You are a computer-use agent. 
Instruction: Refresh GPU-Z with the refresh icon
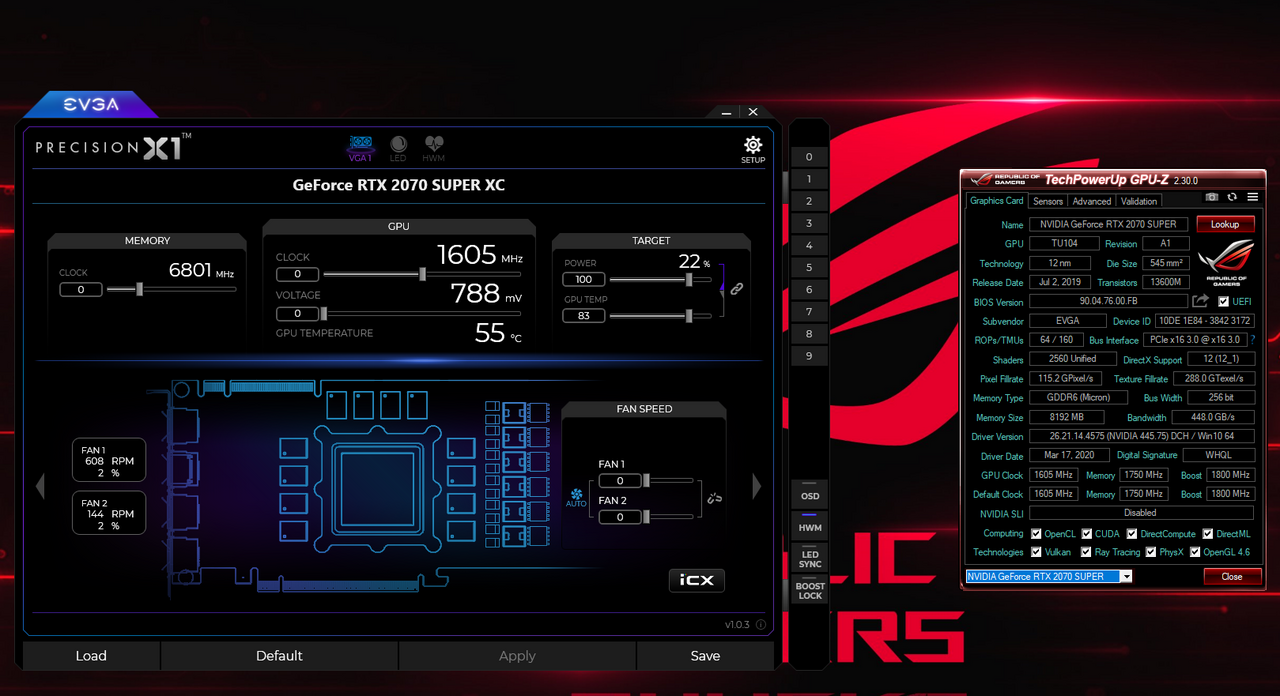(x=1232, y=197)
